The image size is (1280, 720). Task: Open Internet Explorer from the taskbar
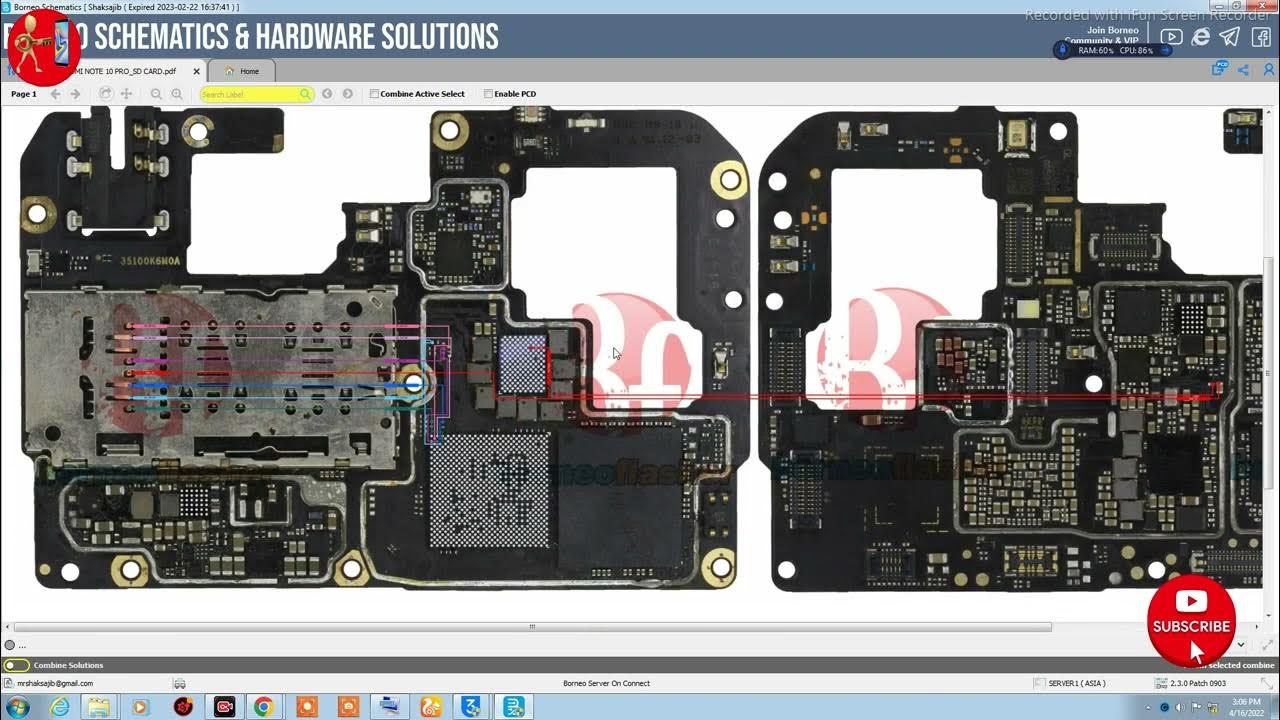click(60, 707)
